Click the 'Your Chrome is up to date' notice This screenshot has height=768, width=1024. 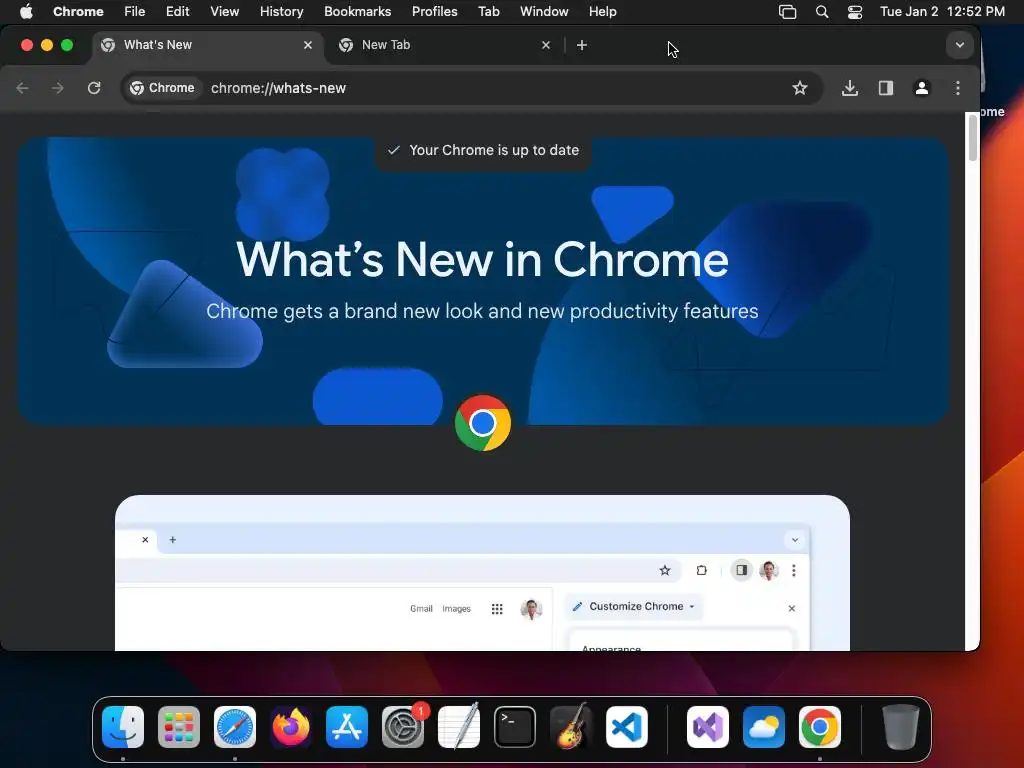click(483, 151)
